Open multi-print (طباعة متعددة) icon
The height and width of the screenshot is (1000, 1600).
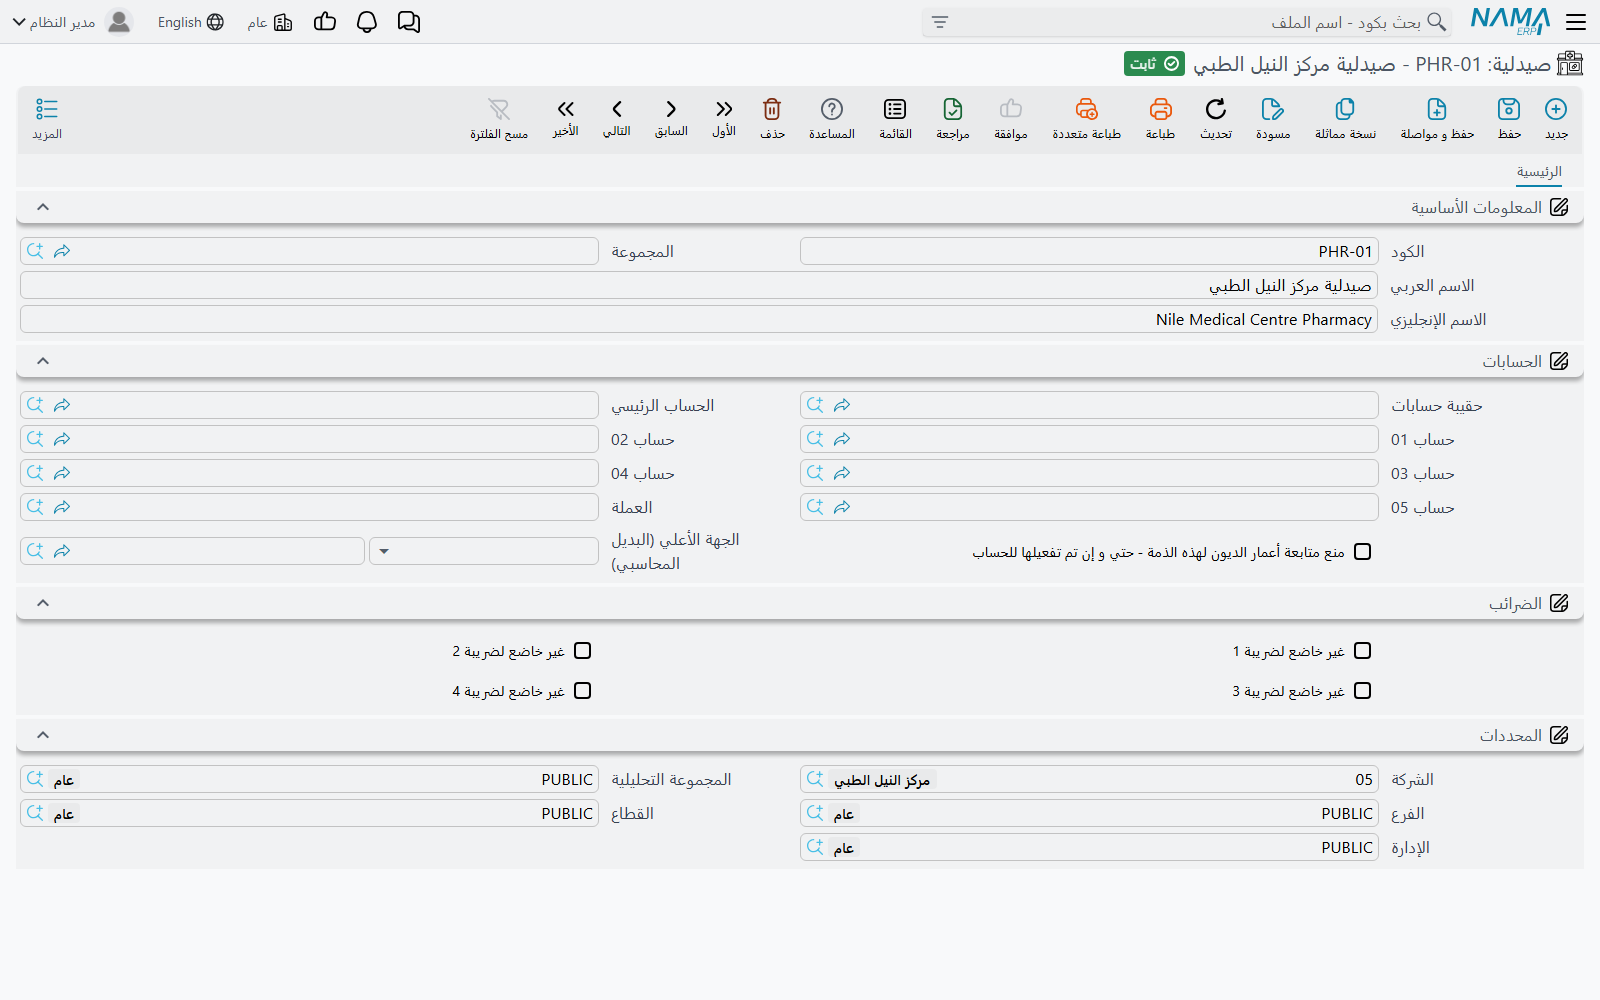(x=1087, y=109)
